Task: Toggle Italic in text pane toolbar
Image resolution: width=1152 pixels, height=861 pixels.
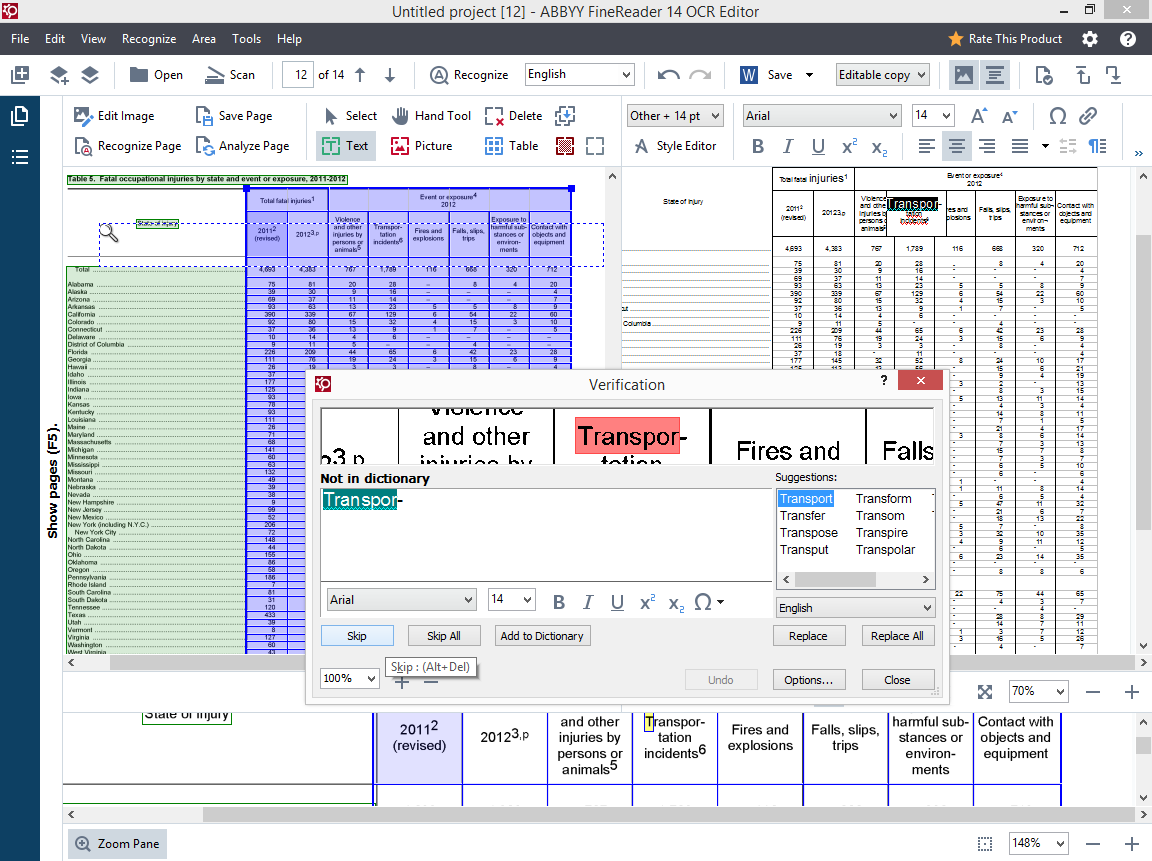Action: pos(788,146)
